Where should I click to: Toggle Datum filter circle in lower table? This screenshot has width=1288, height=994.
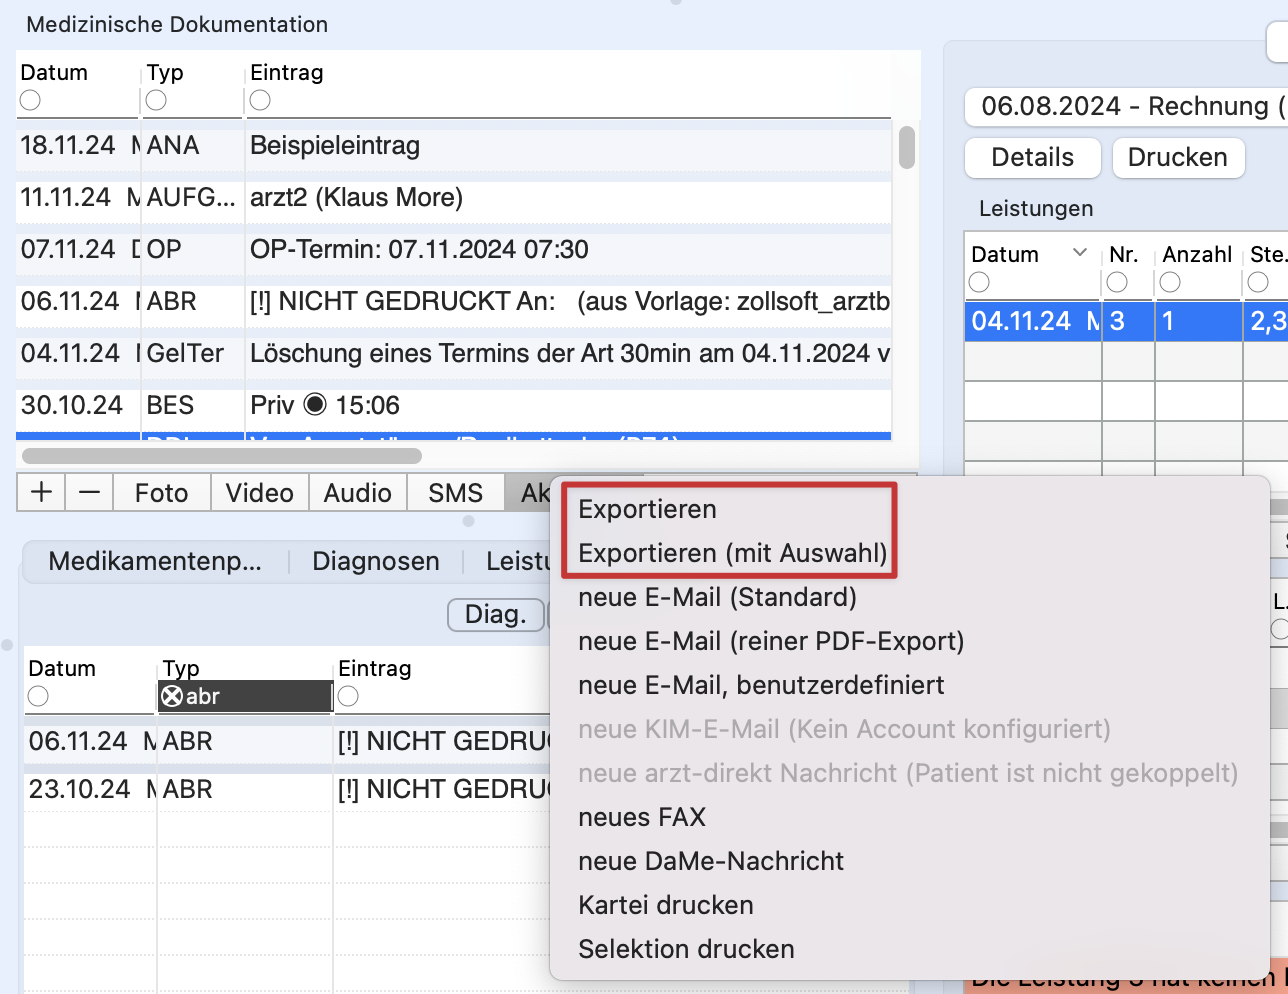point(38,696)
